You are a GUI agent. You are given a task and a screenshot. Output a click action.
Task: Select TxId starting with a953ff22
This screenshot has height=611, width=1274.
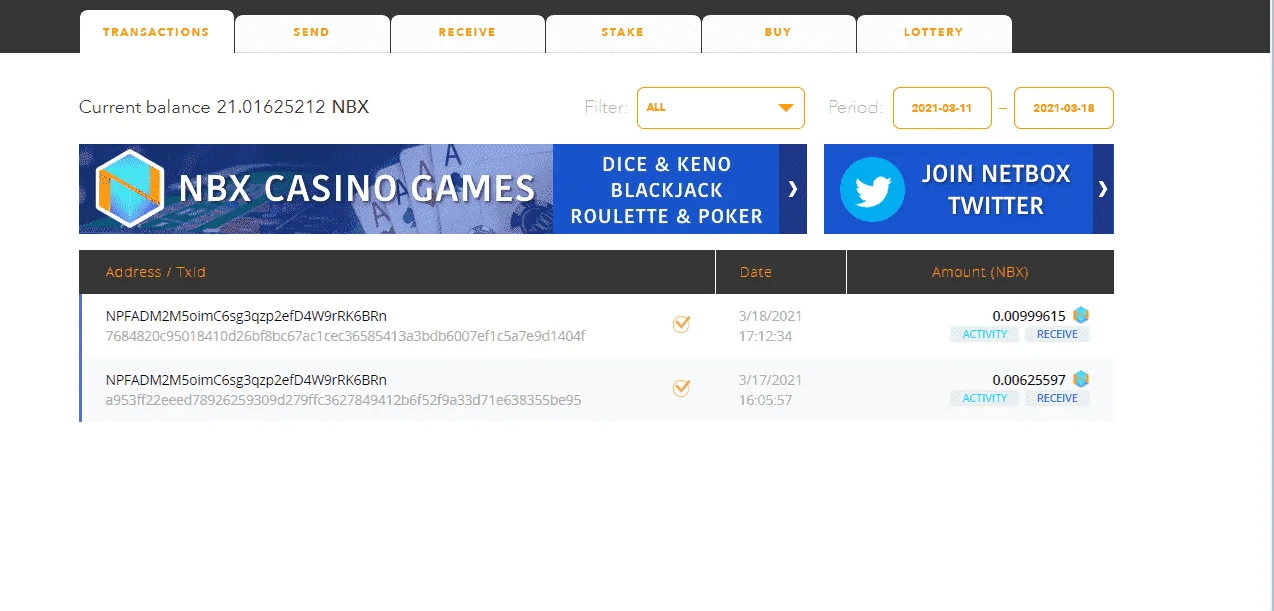coord(343,400)
